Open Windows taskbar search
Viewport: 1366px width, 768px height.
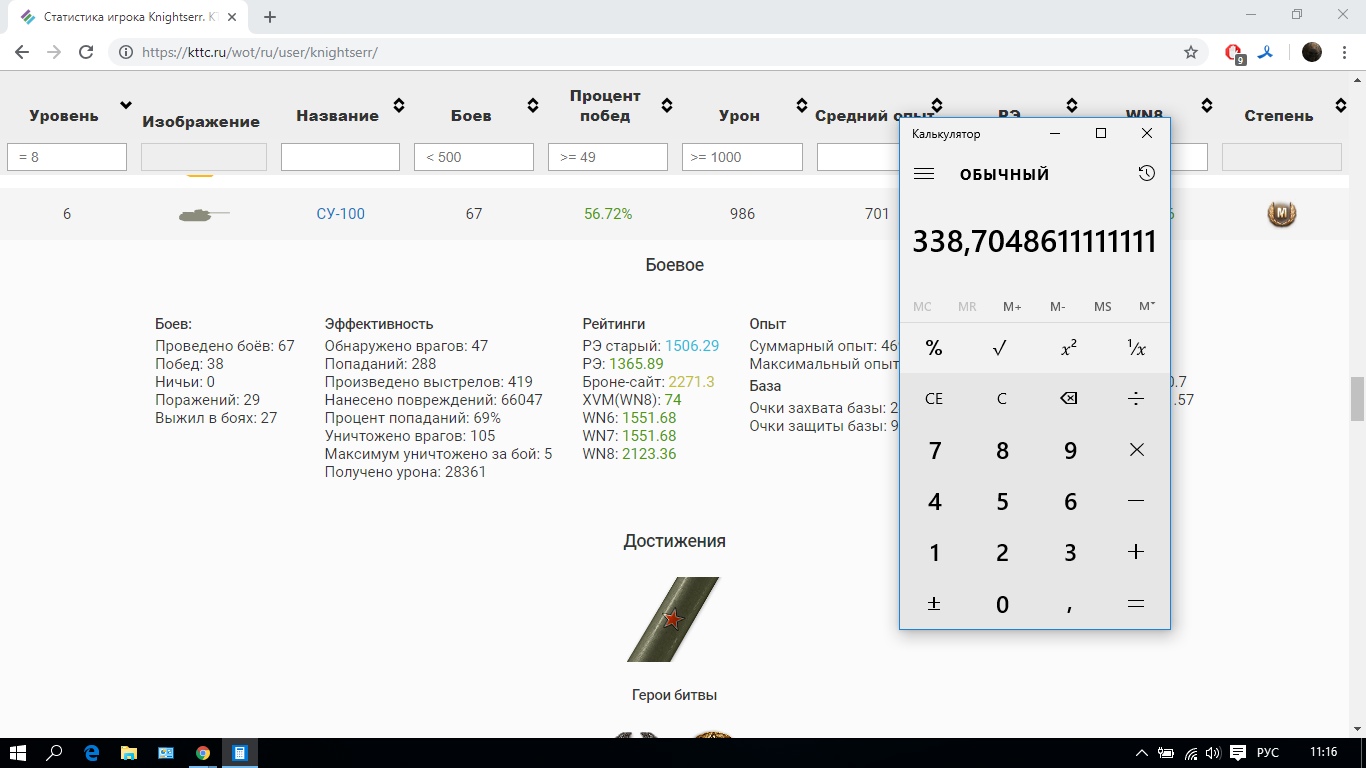point(55,753)
